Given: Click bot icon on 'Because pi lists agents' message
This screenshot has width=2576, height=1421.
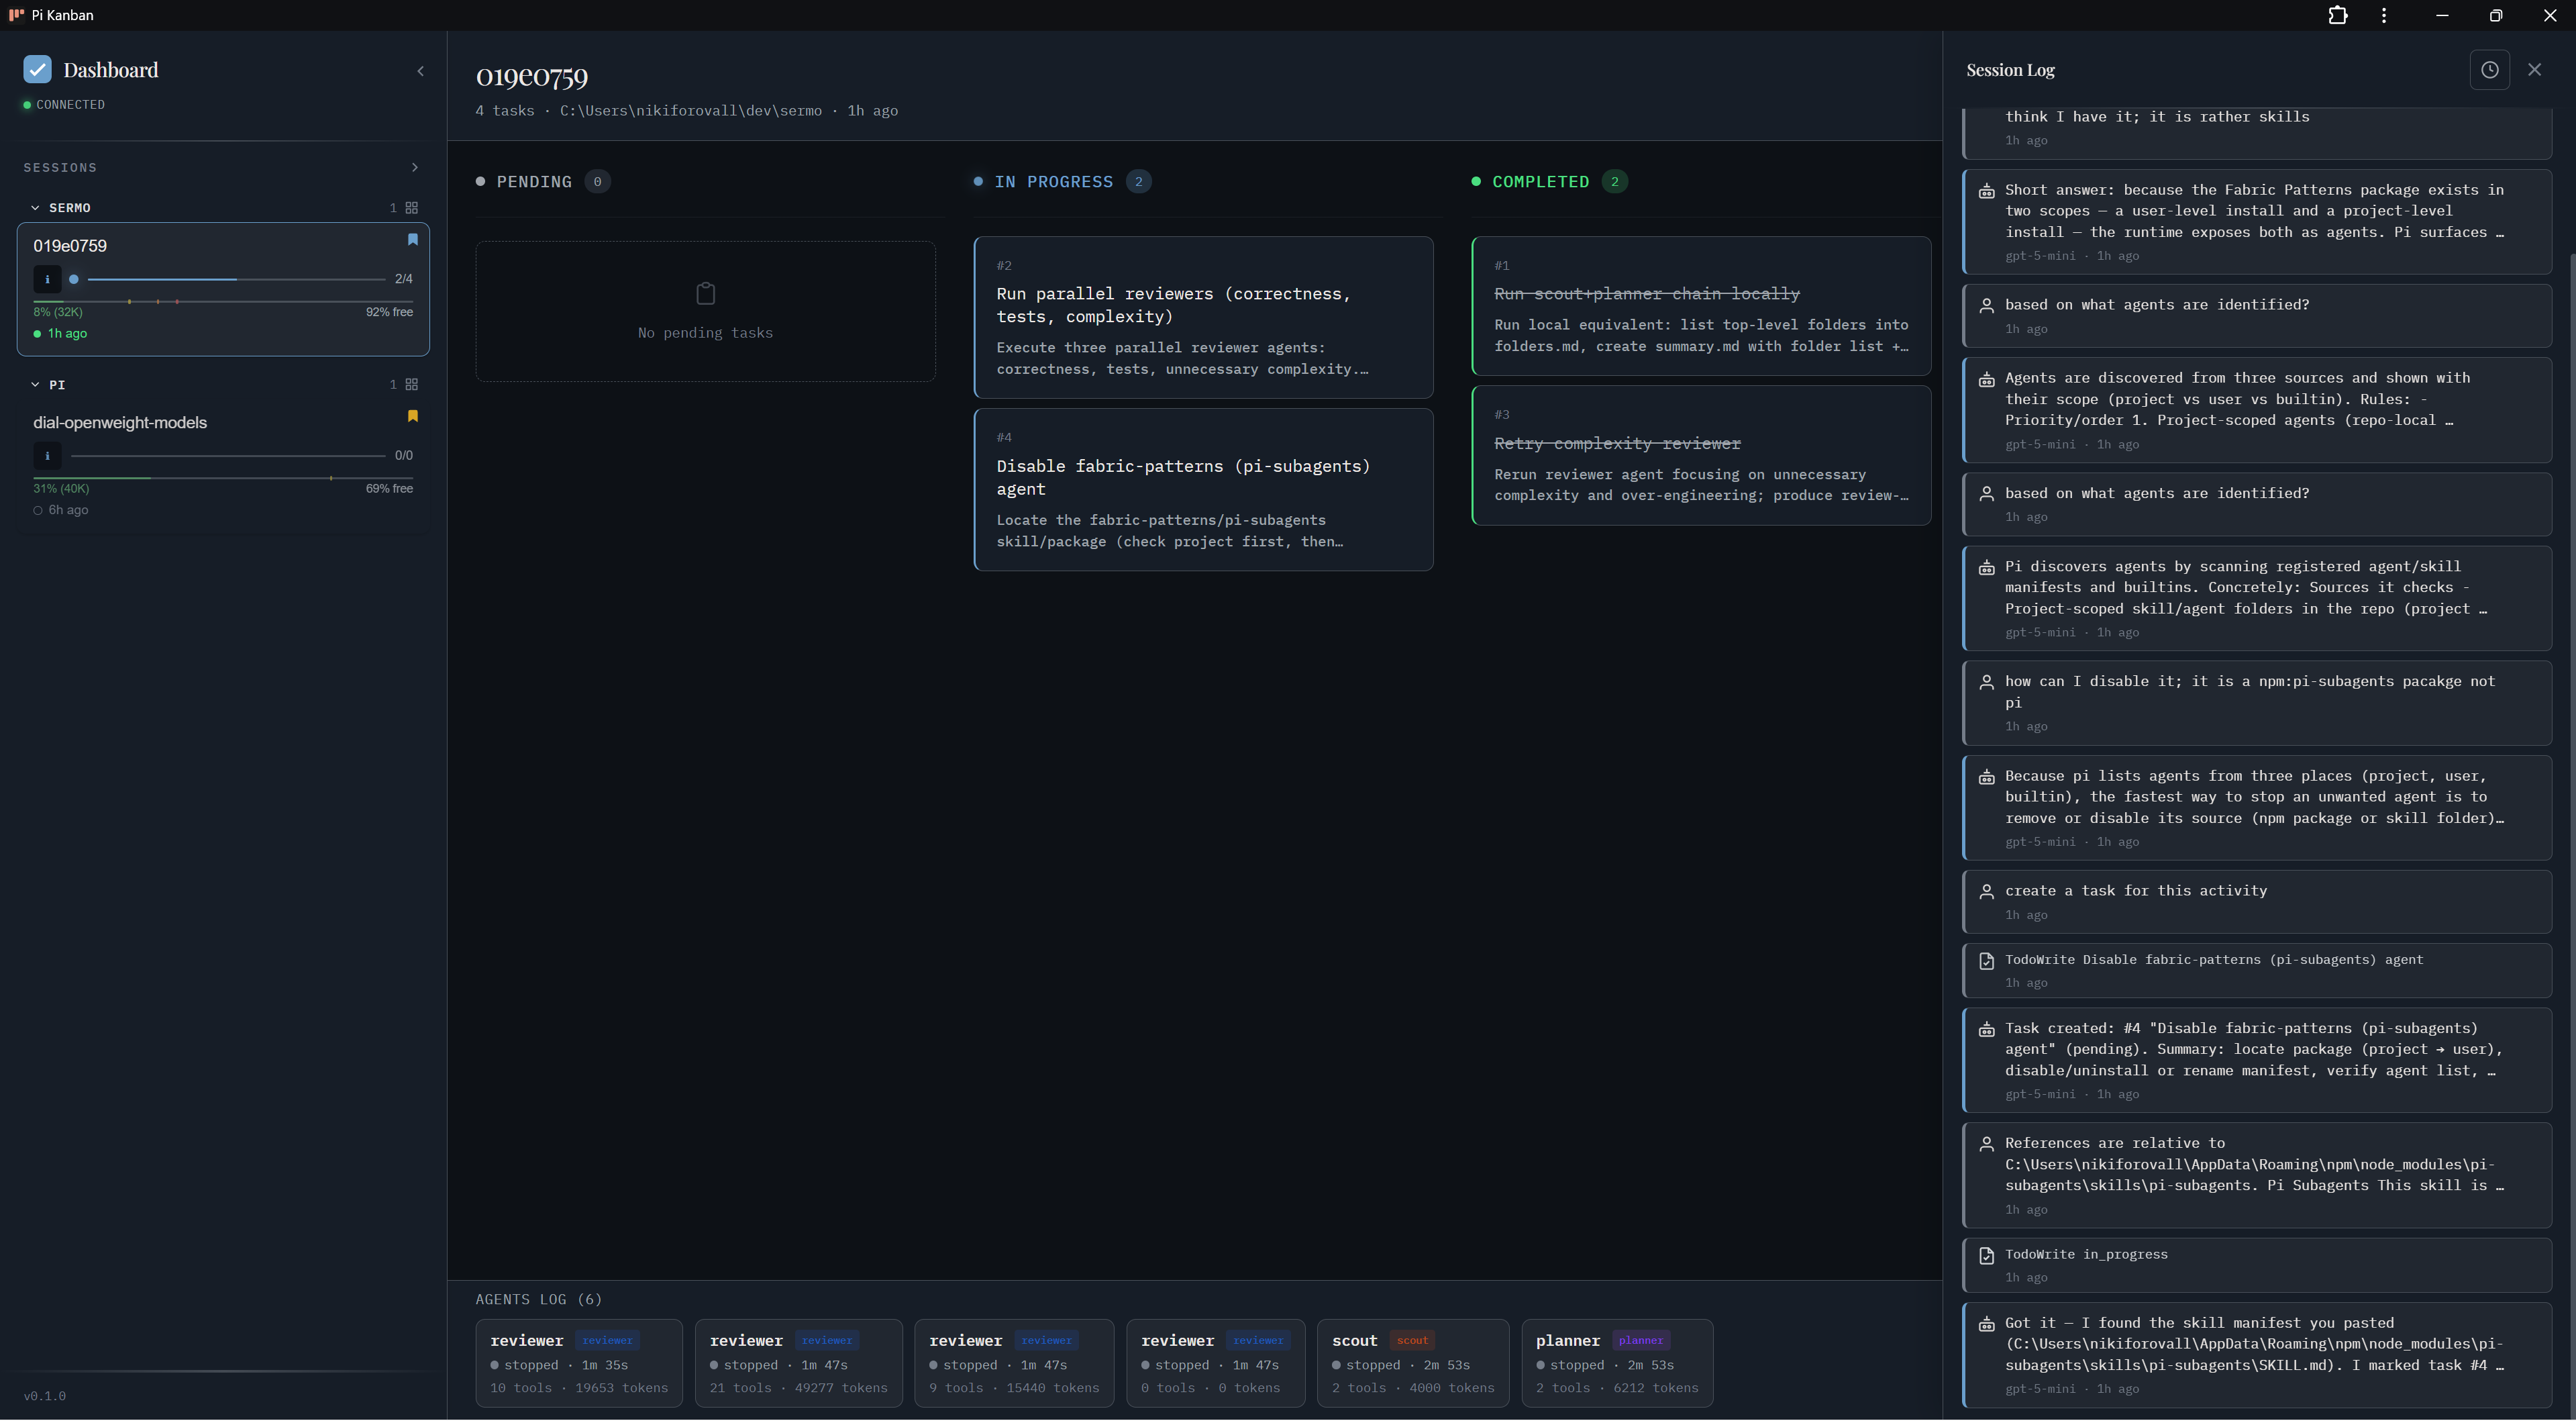Looking at the screenshot, I should point(1986,777).
